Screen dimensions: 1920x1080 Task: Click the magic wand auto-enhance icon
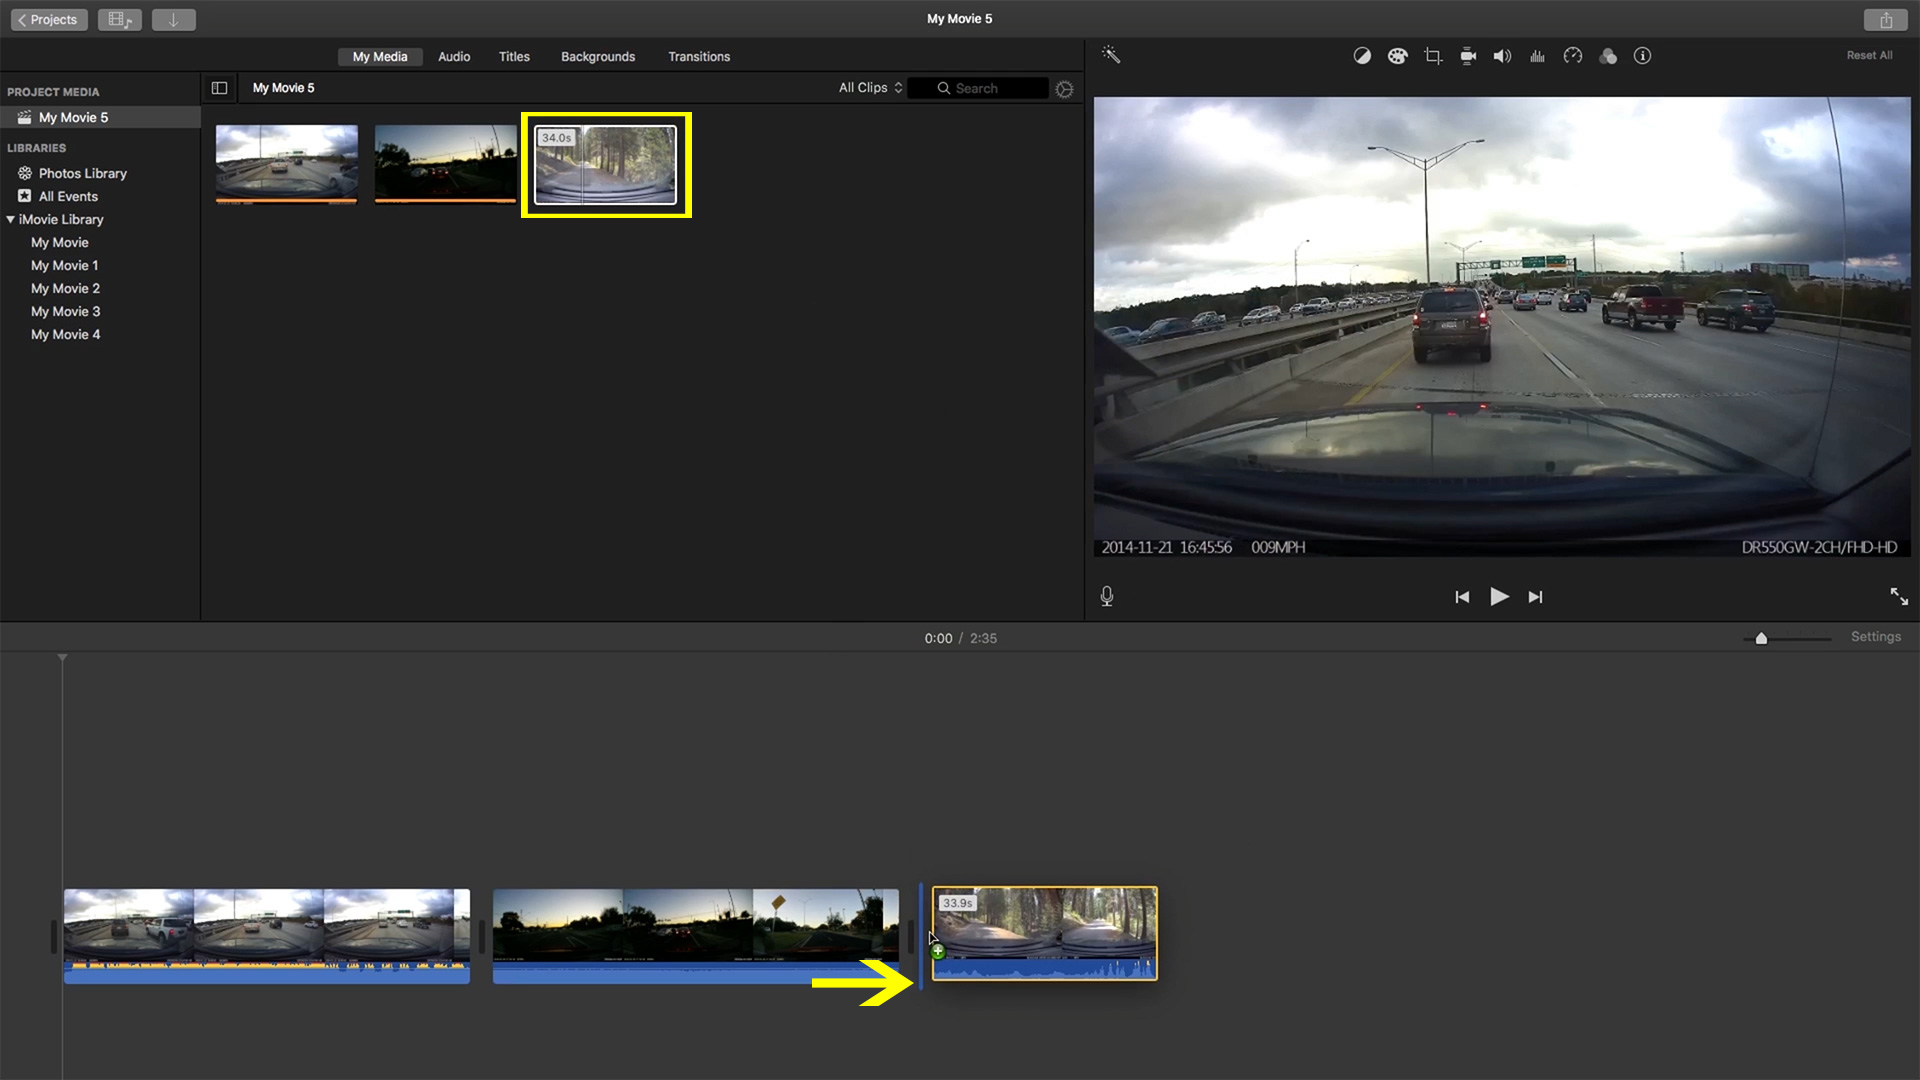point(1111,55)
